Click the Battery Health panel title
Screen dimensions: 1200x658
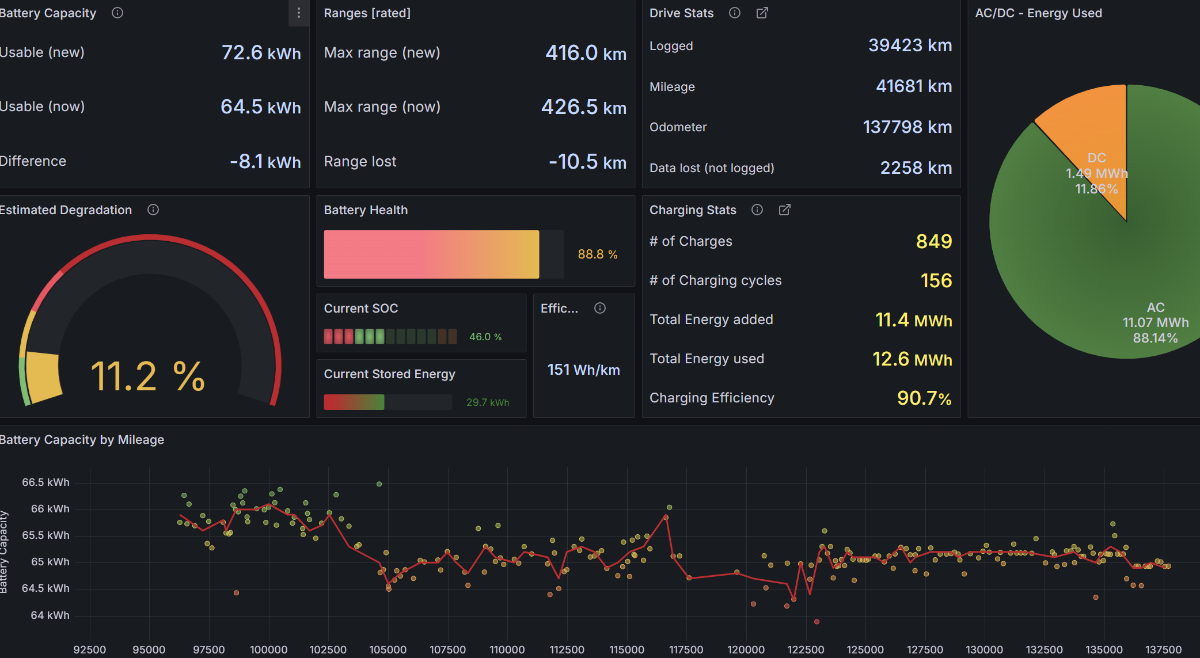point(366,210)
